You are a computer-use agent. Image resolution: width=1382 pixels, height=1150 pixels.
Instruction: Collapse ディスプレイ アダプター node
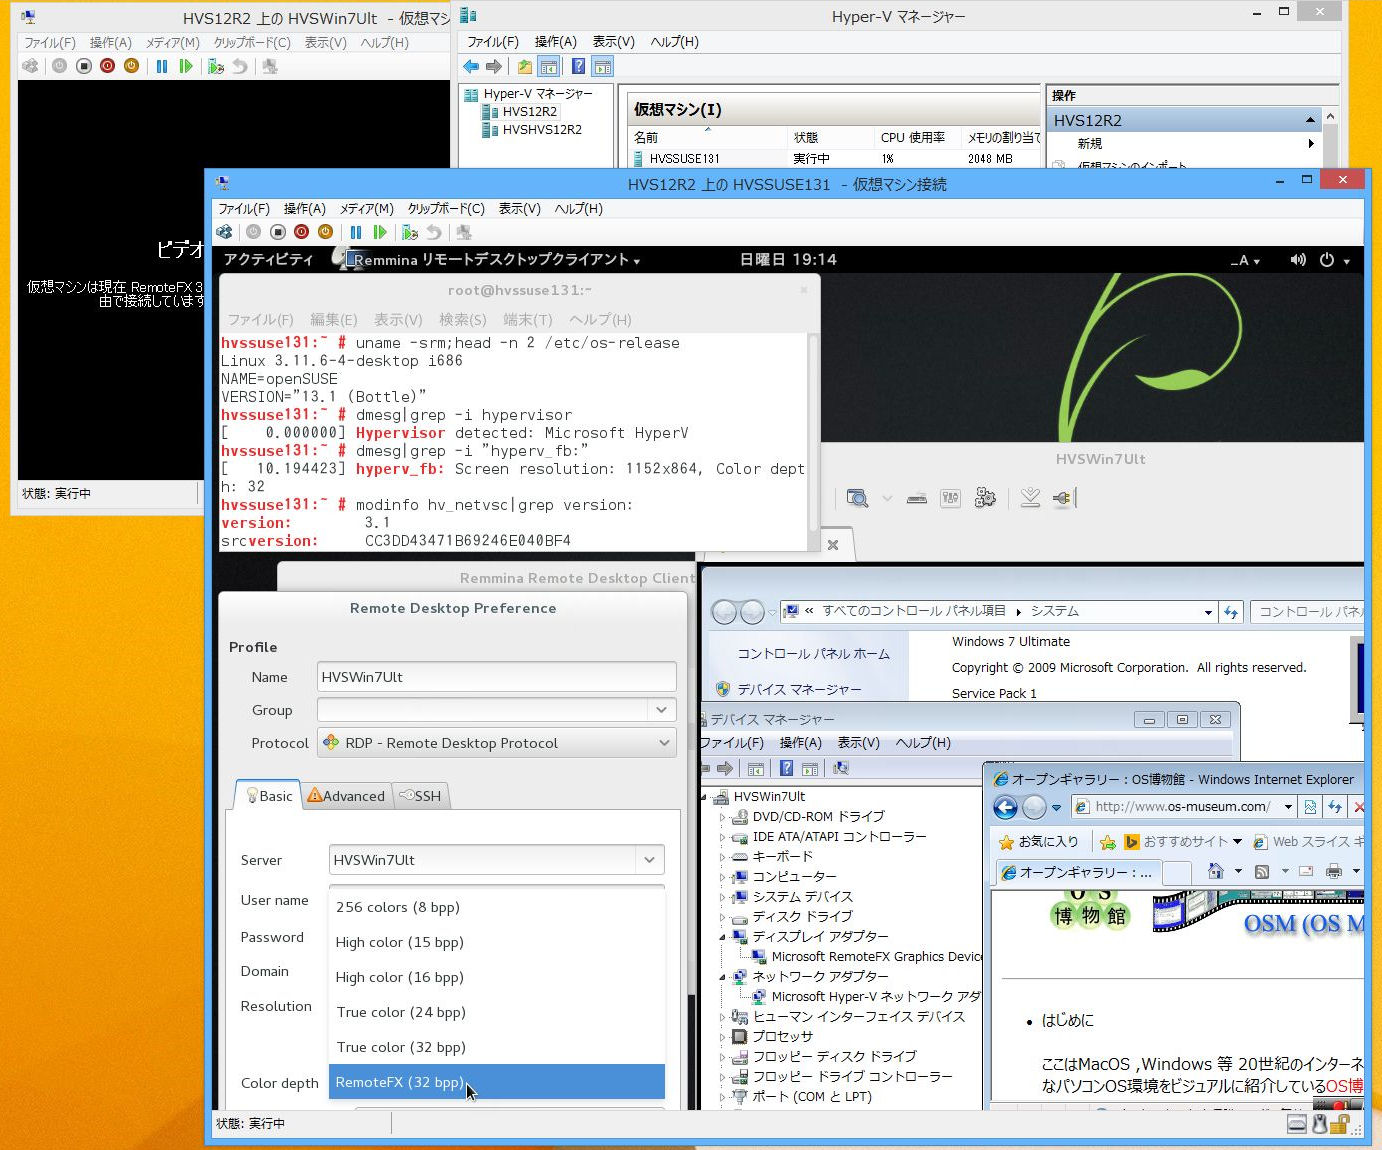(722, 937)
